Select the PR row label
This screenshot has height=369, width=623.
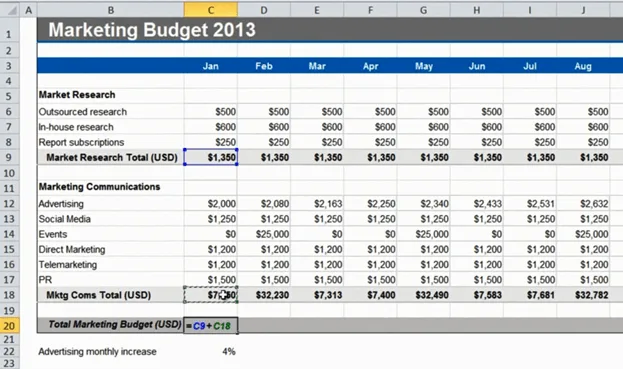pyautogui.click(x=45, y=280)
